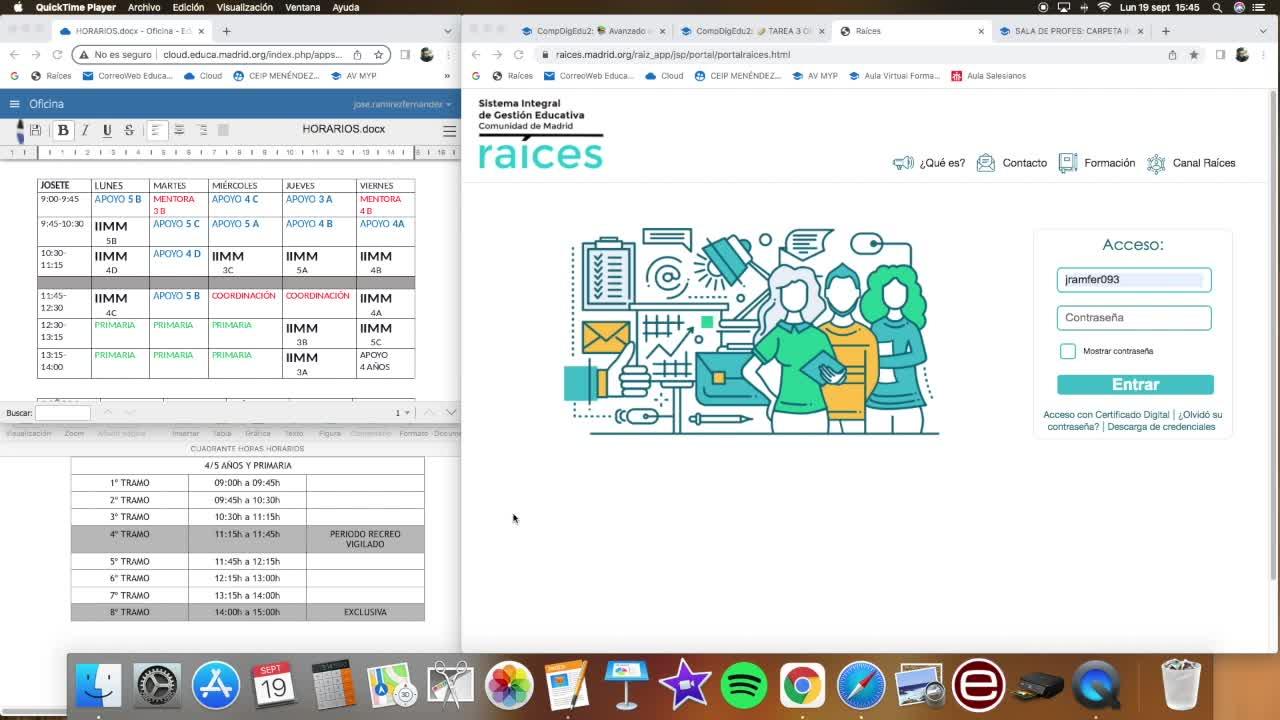Open Aula Virtual Forma... bookmark
Screen dimensions: 1280x720
click(x=893, y=76)
